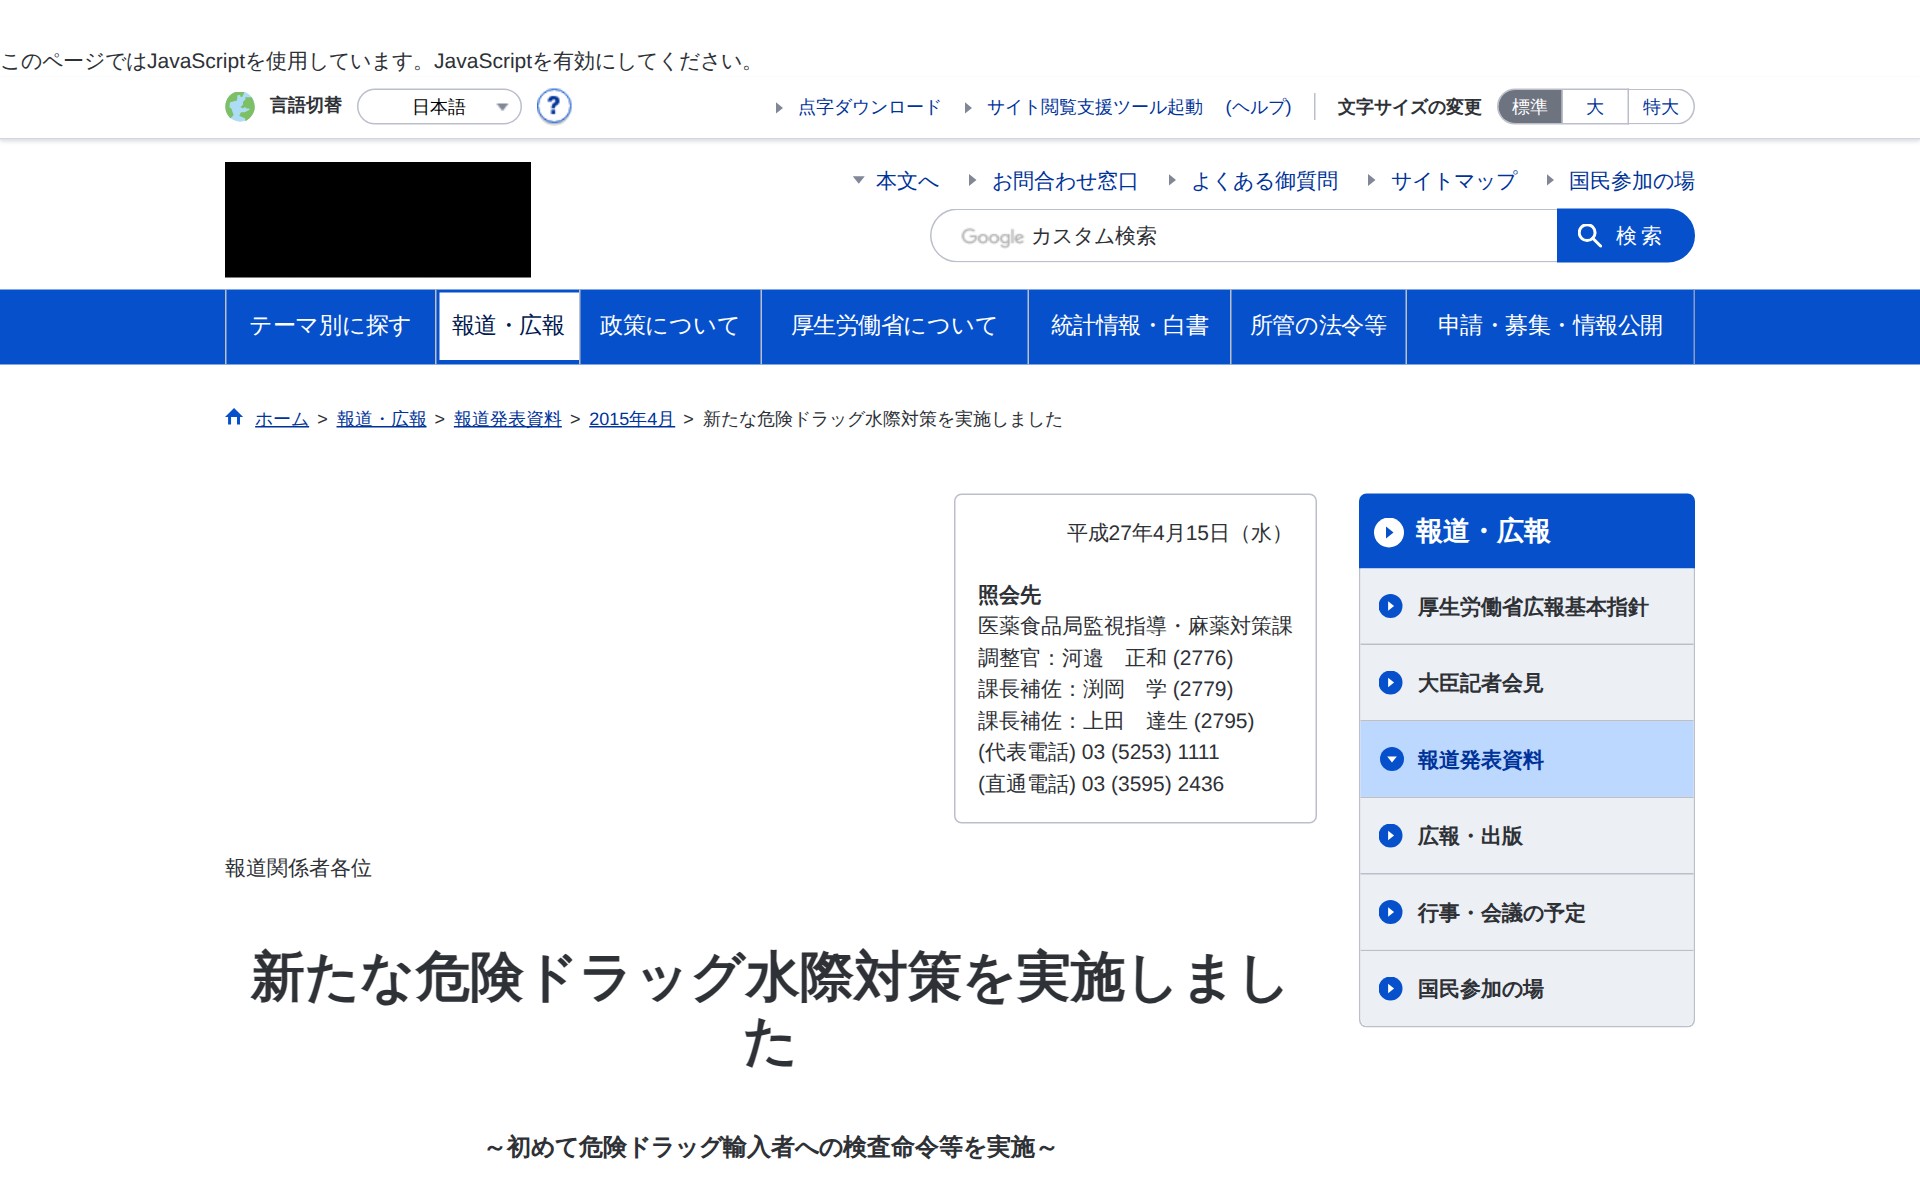
Task: Jump to 本文へ skip link
Action: click(x=906, y=181)
